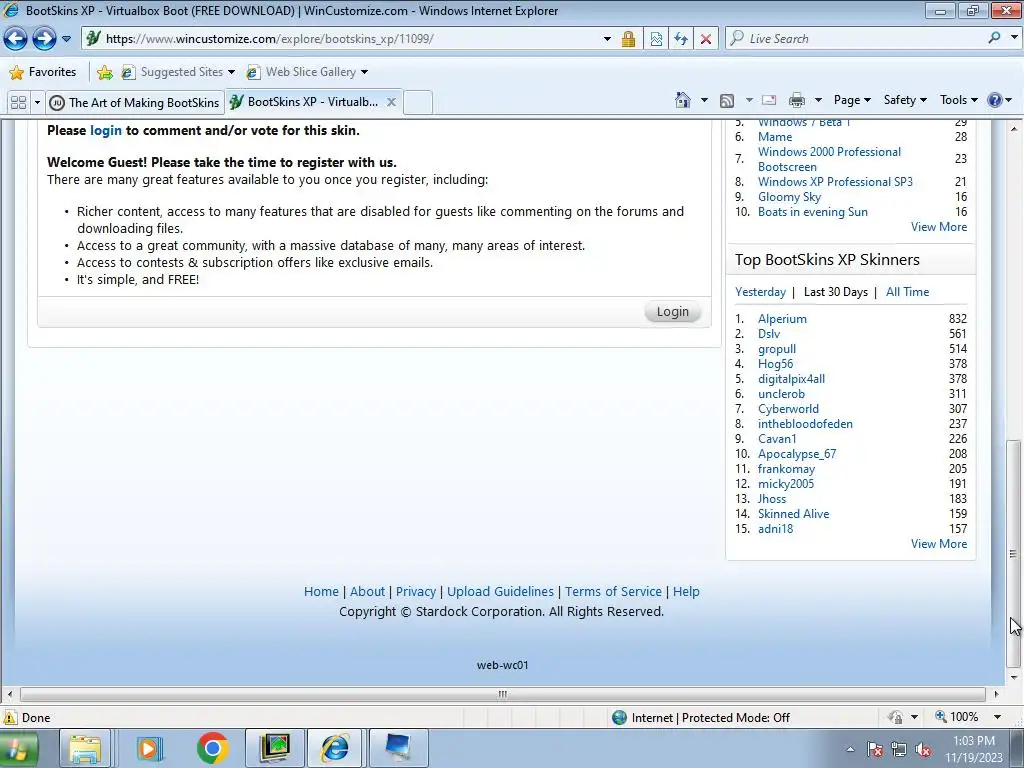Click the vertical scrollbar thumb
Screen dimensions: 1024x768
pos(1013,554)
